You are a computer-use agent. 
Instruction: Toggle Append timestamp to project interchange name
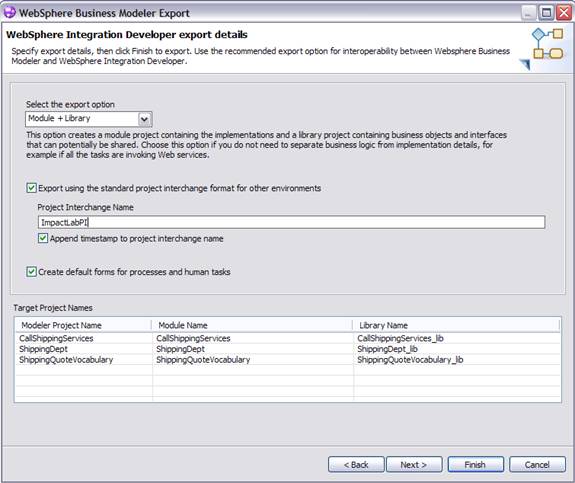pyautogui.click(x=43, y=238)
